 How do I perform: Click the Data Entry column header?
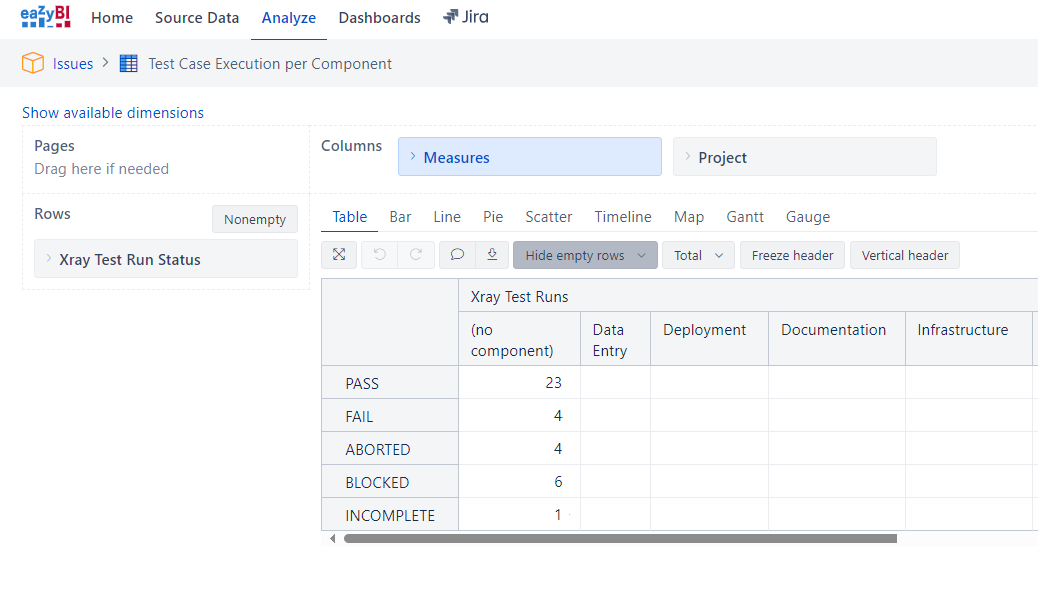click(615, 340)
